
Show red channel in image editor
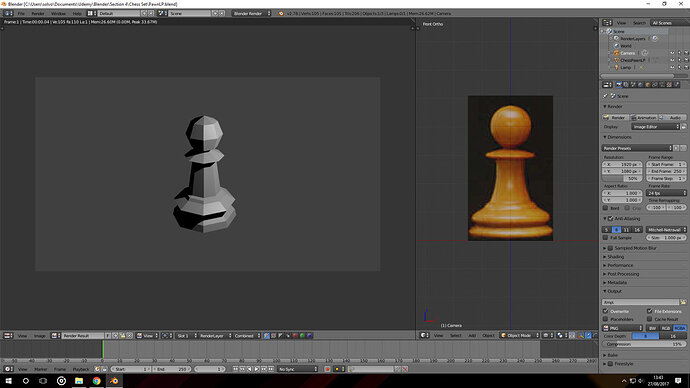pos(295,336)
